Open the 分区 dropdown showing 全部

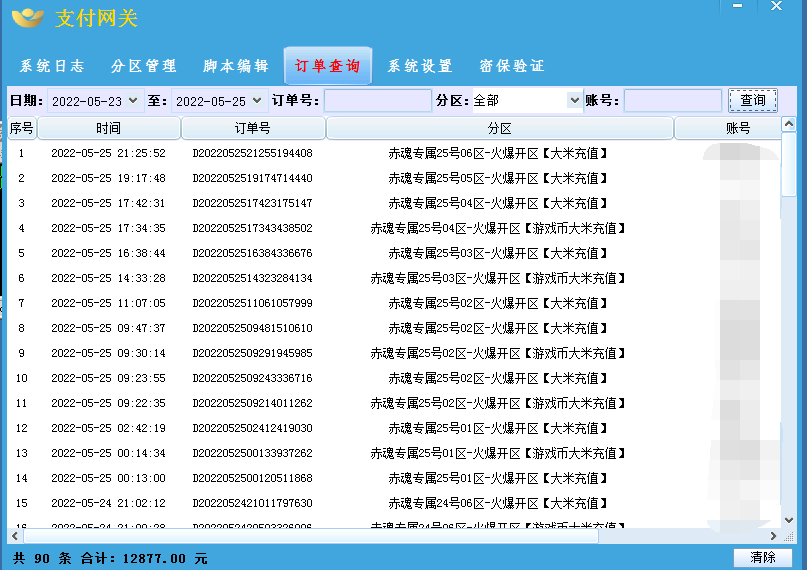pos(574,101)
